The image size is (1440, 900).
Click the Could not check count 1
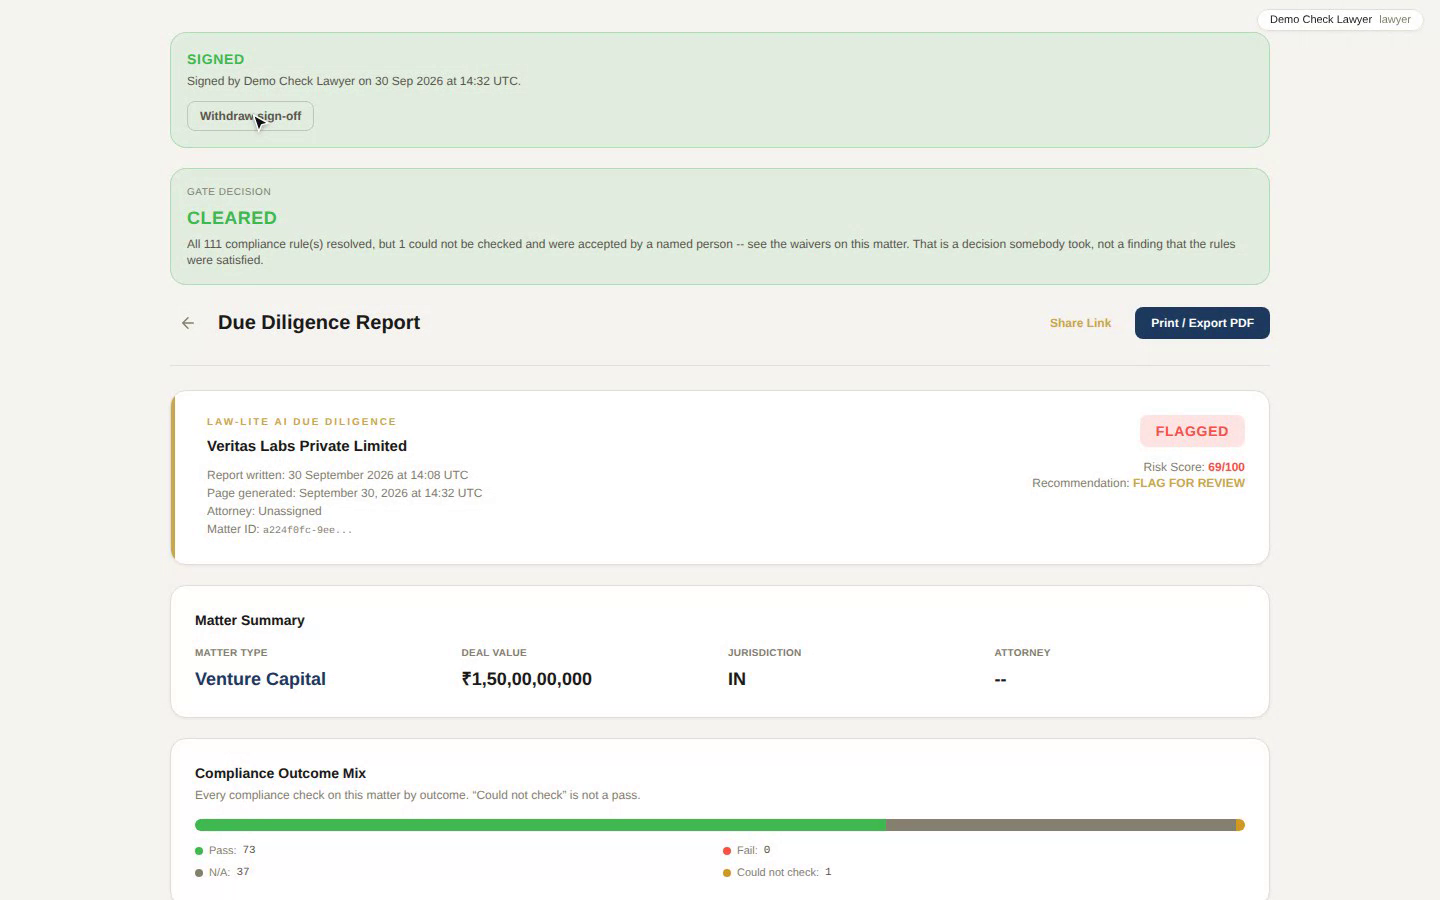(828, 872)
